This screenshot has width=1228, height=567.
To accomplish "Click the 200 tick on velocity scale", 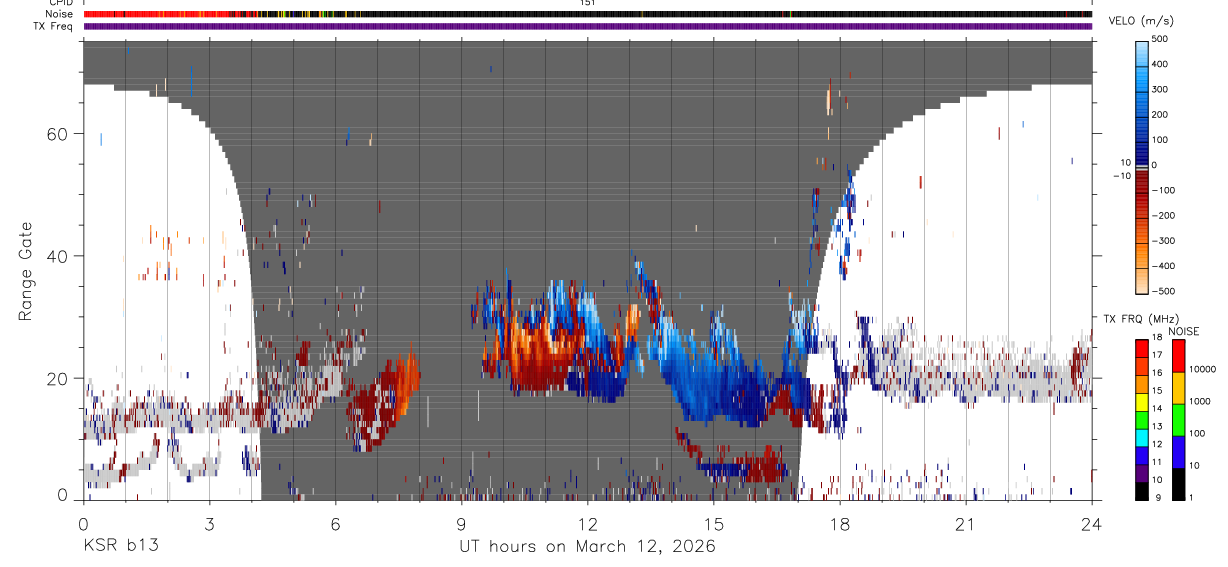I will pyautogui.click(x=1161, y=115).
